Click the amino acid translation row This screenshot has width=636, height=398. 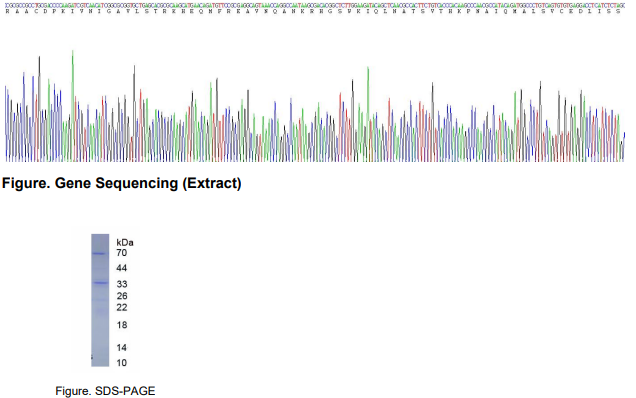pos(313,11)
